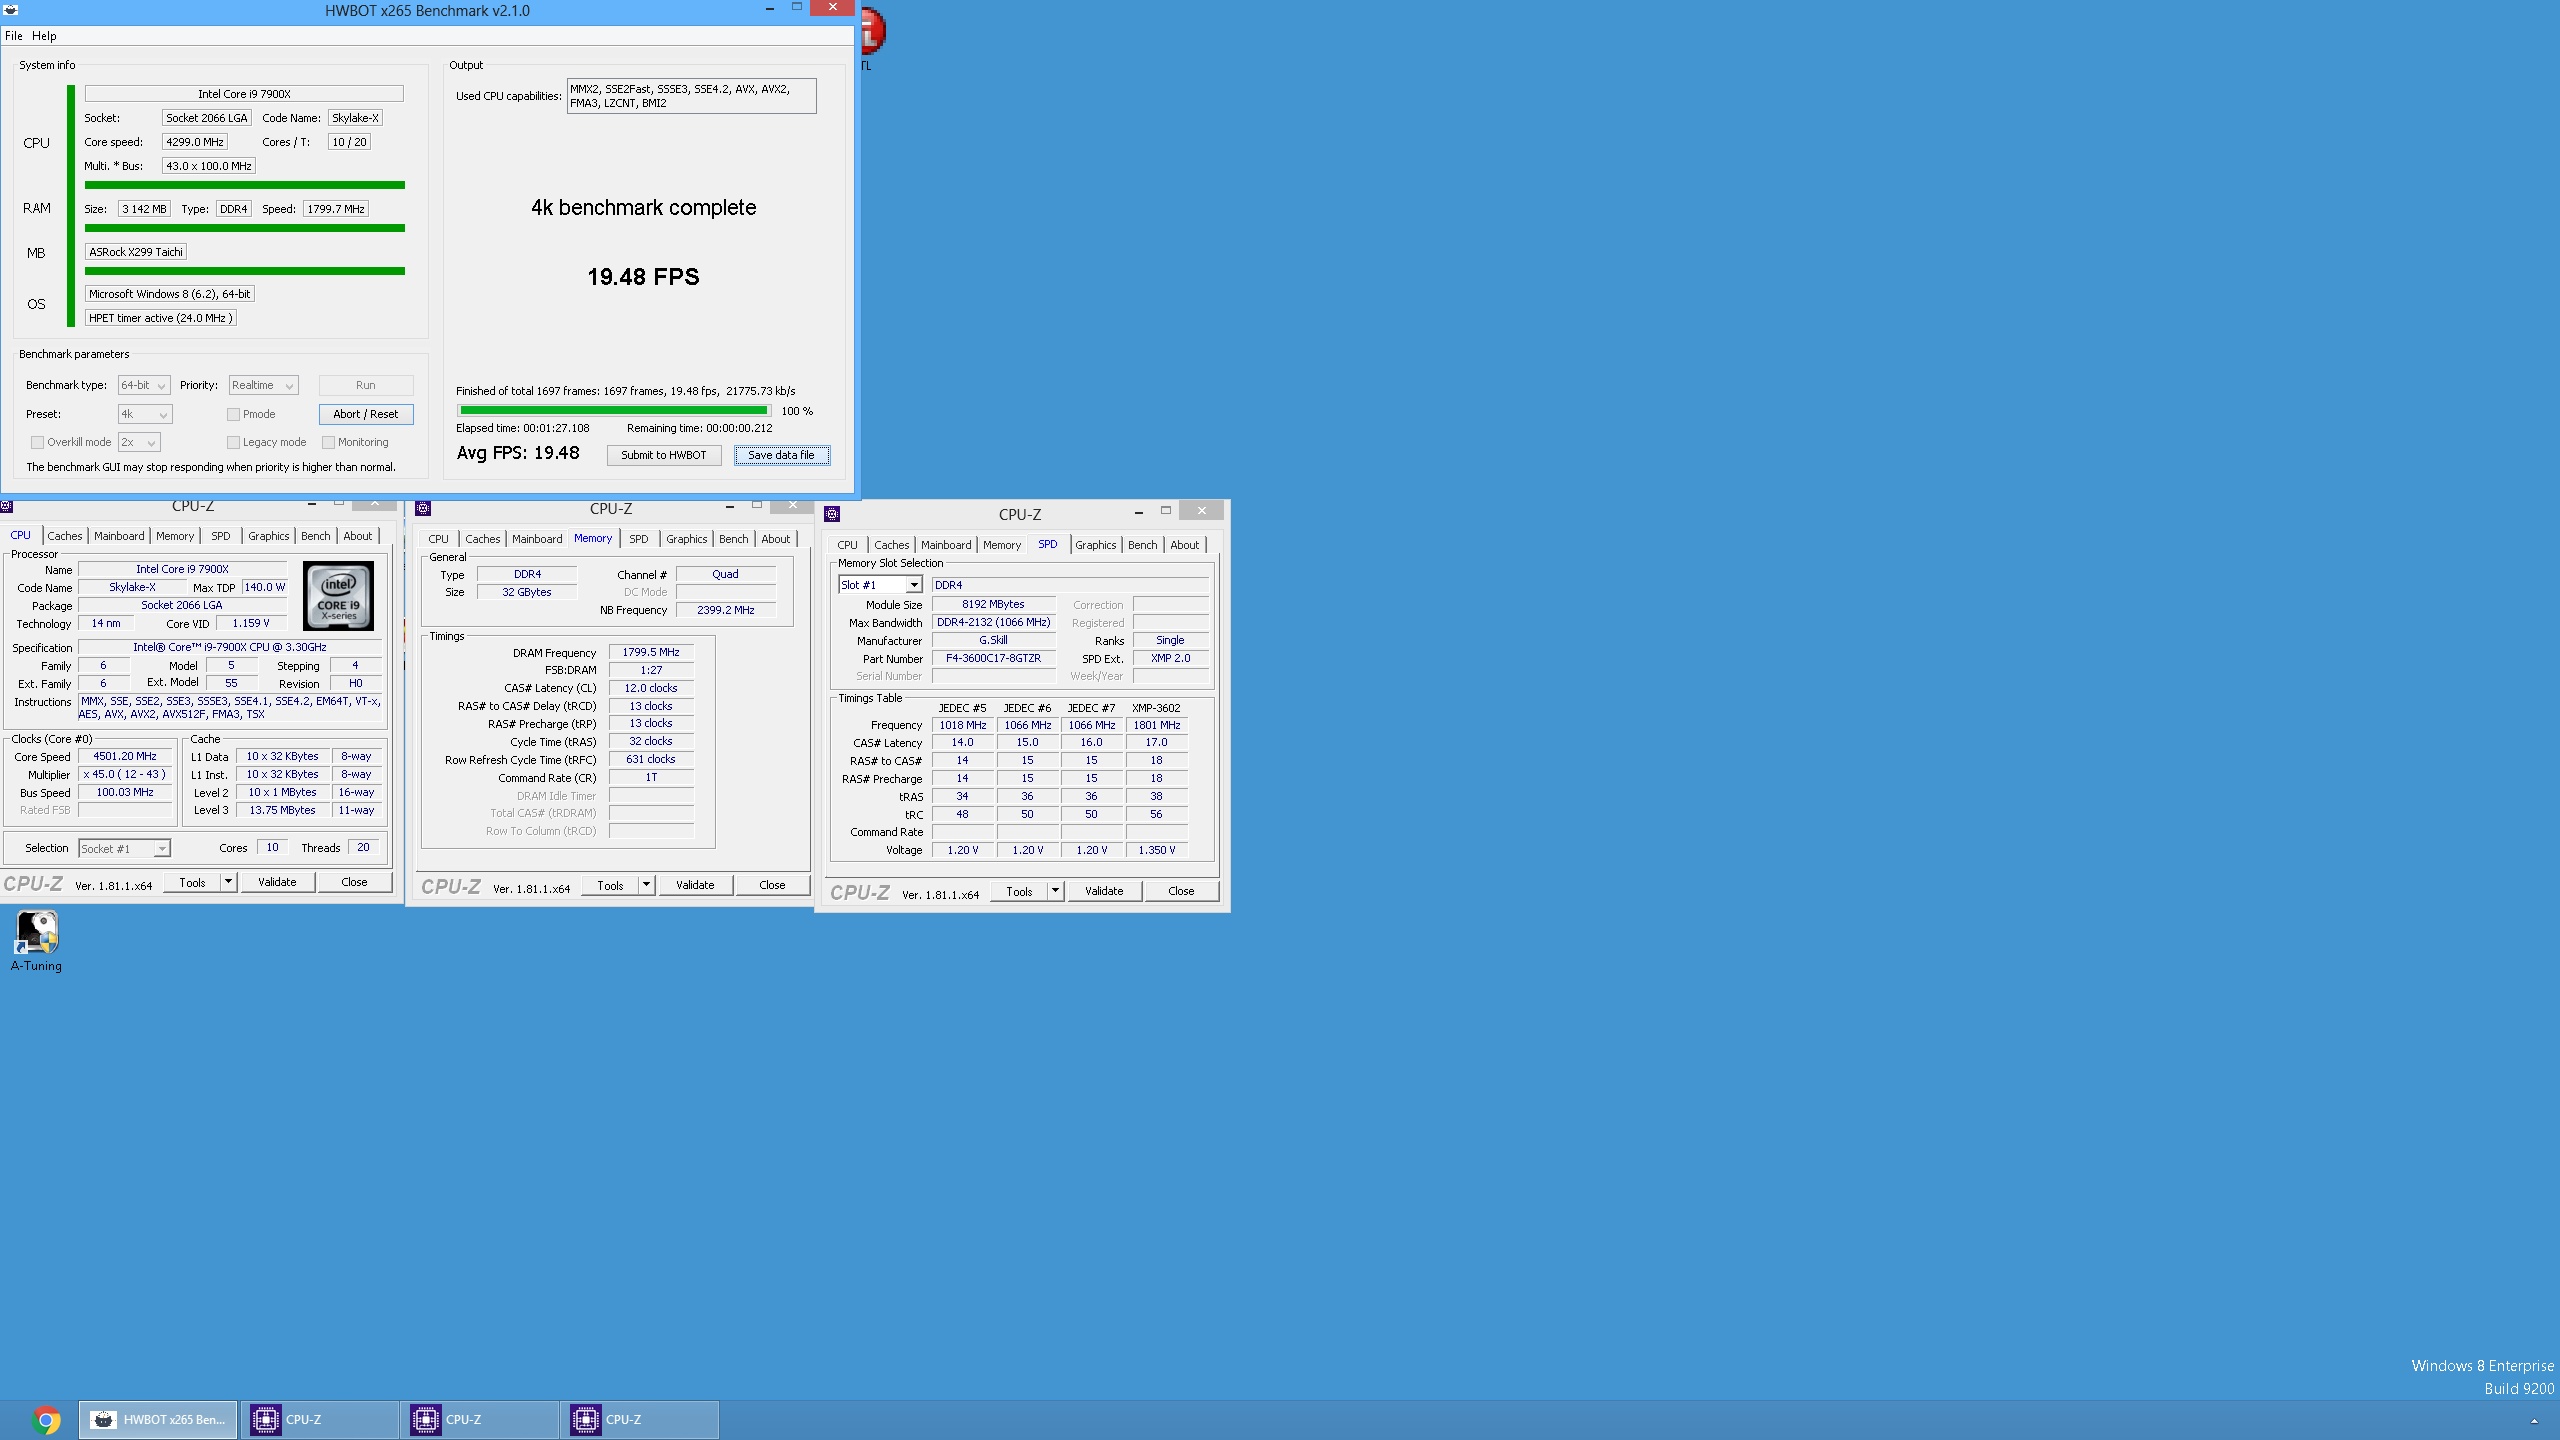Click Validate in CPU-Z CPU window
The image size is (2560, 1440).
277,882
